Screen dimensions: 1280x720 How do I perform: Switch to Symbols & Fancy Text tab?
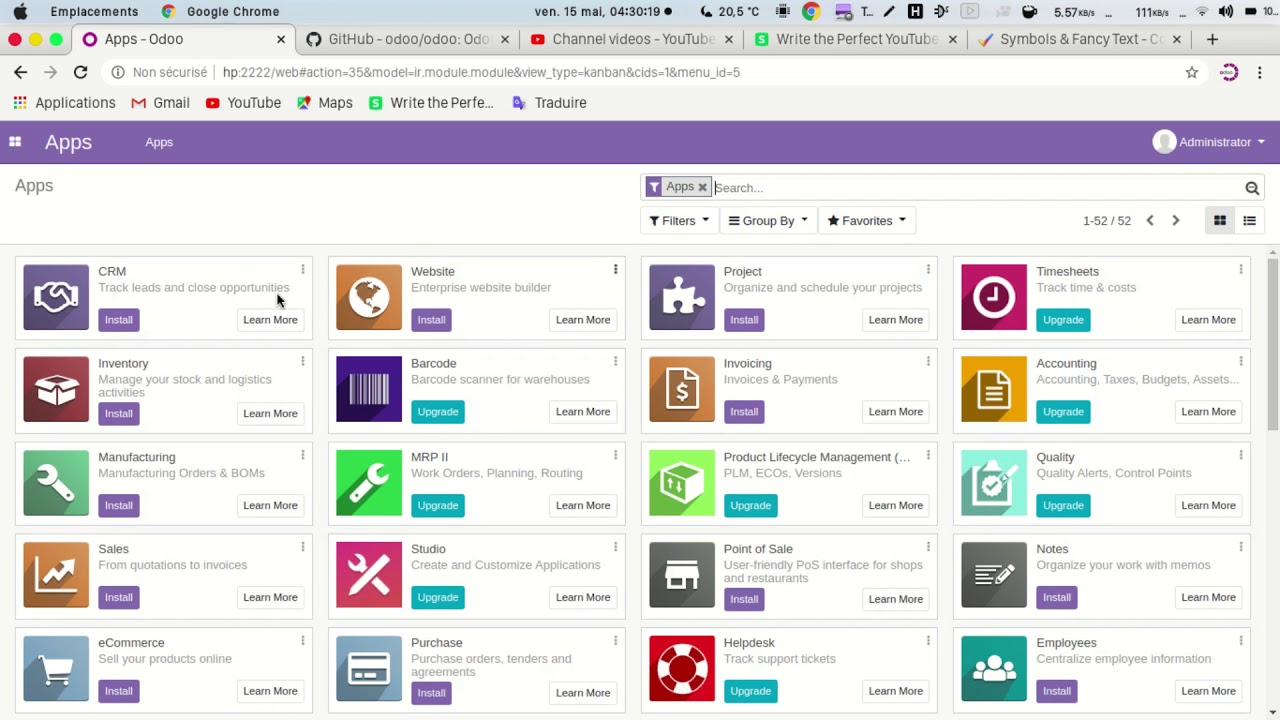1080,39
